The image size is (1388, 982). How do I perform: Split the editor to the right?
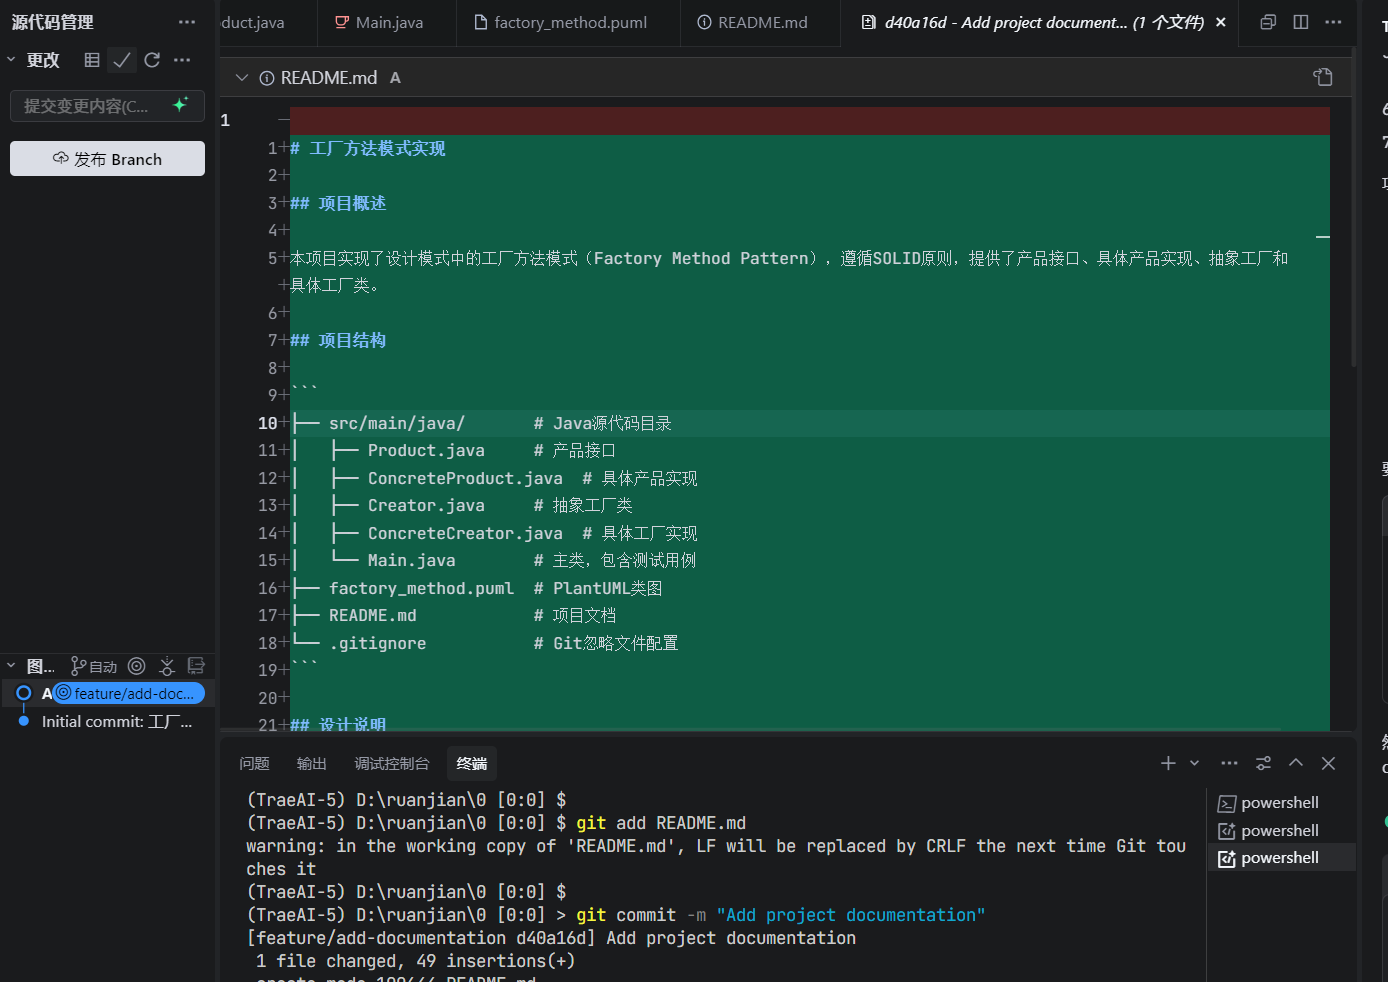1300,22
